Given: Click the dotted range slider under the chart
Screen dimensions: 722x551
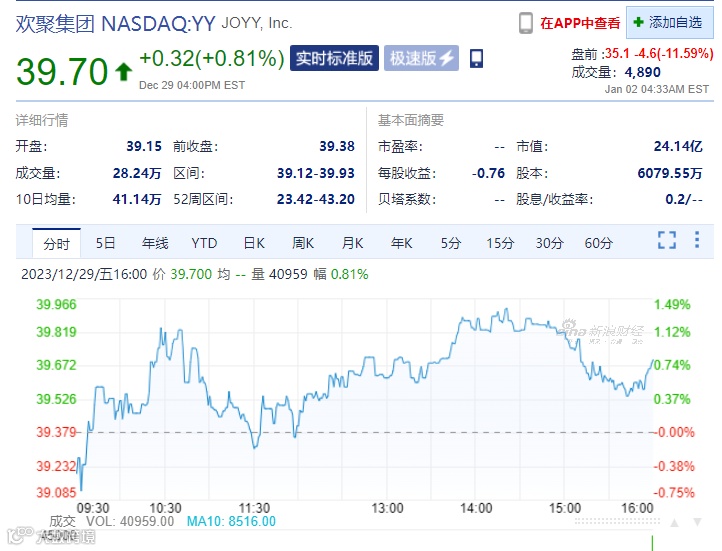Looking at the screenshot, I should point(617,522).
